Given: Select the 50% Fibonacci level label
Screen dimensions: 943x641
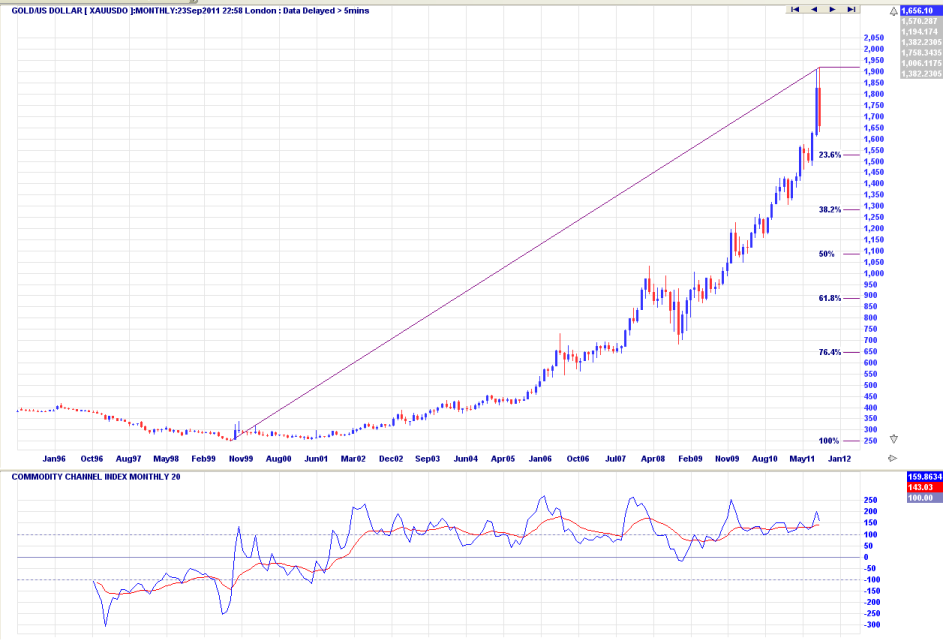Looking at the screenshot, I should click(x=826, y=254).
